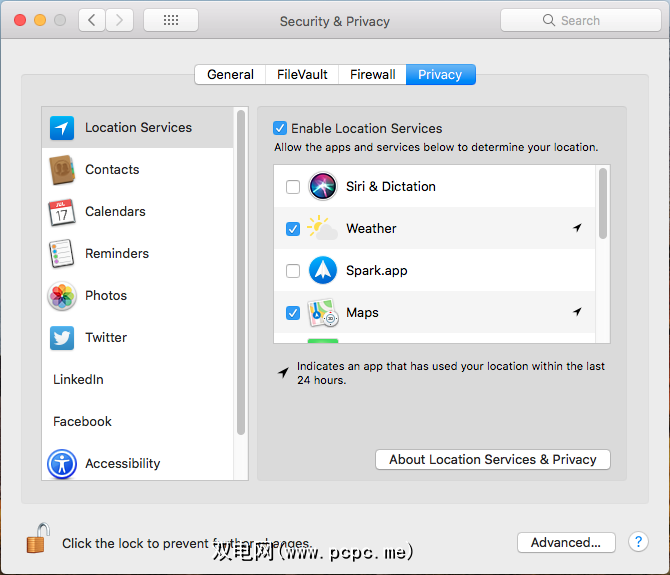Viewport: 670px width, 575px height.
Task: Show all preferences grid button
Action: point(171,20)
